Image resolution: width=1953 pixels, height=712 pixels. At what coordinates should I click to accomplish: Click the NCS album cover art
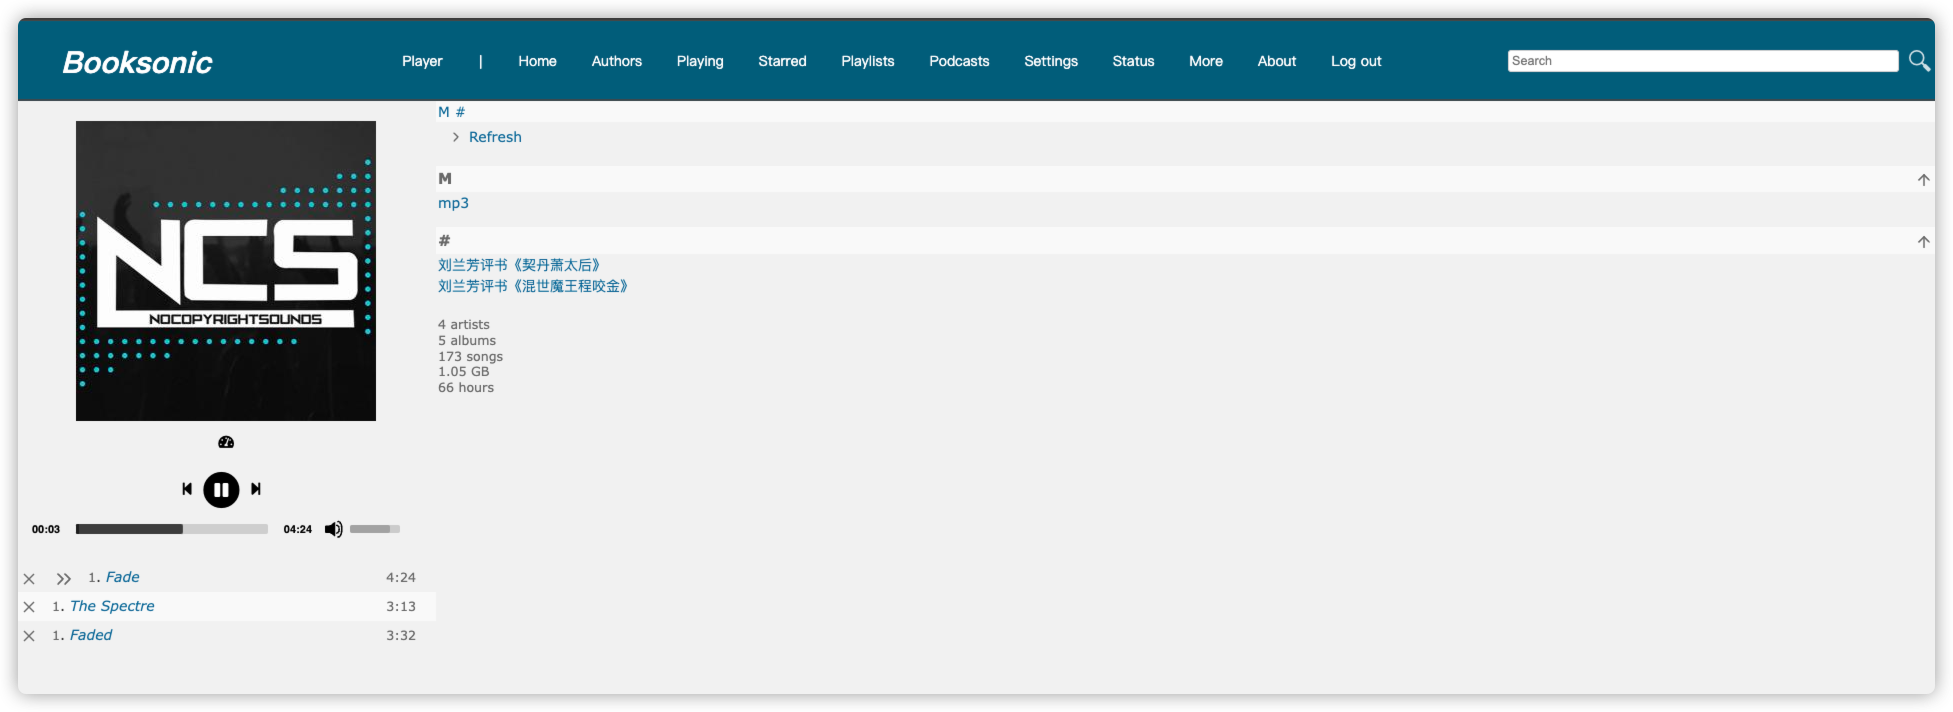pos(226,271)
